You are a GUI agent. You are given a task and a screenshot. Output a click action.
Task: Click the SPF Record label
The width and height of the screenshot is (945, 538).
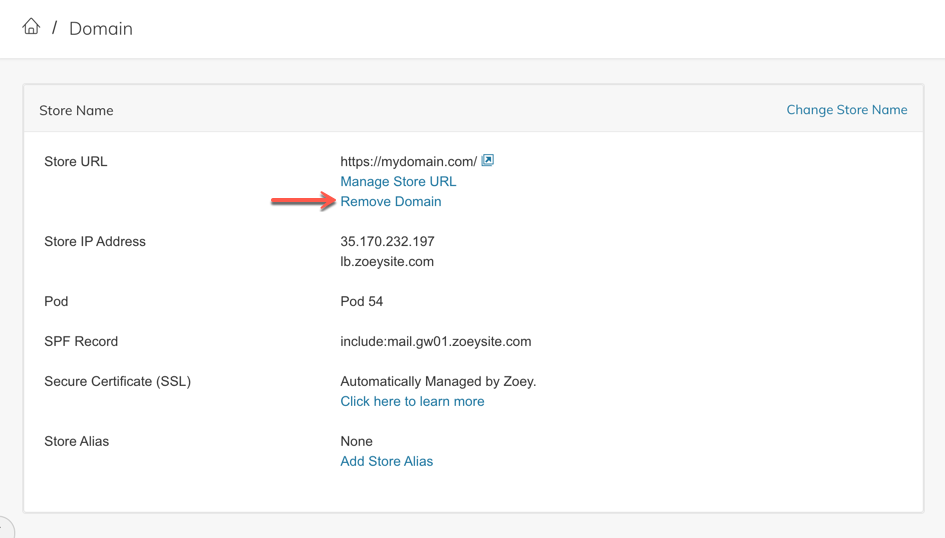click(x=81, y=342)
